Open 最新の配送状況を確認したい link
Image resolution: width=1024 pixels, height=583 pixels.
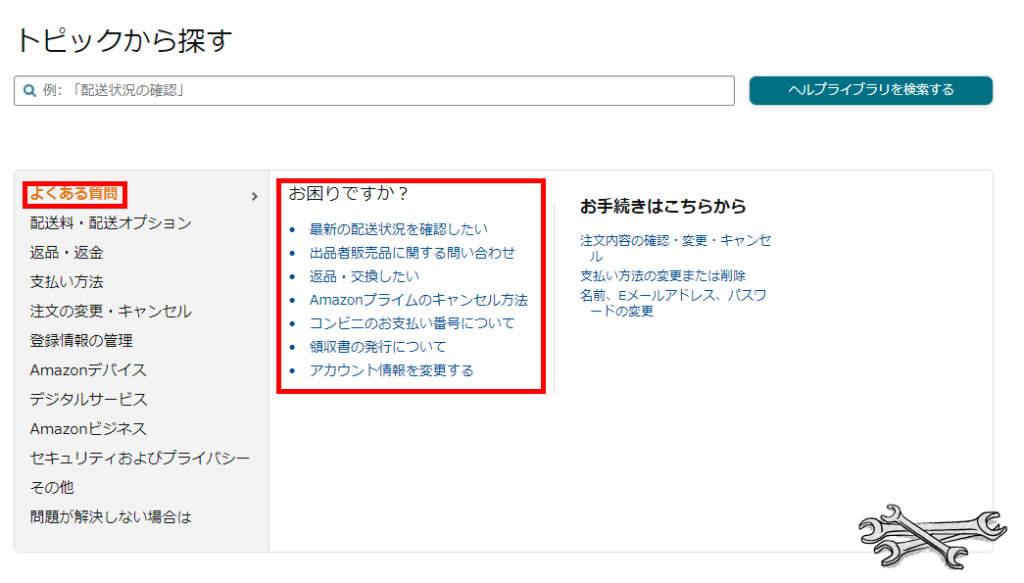tap(398, 229)
